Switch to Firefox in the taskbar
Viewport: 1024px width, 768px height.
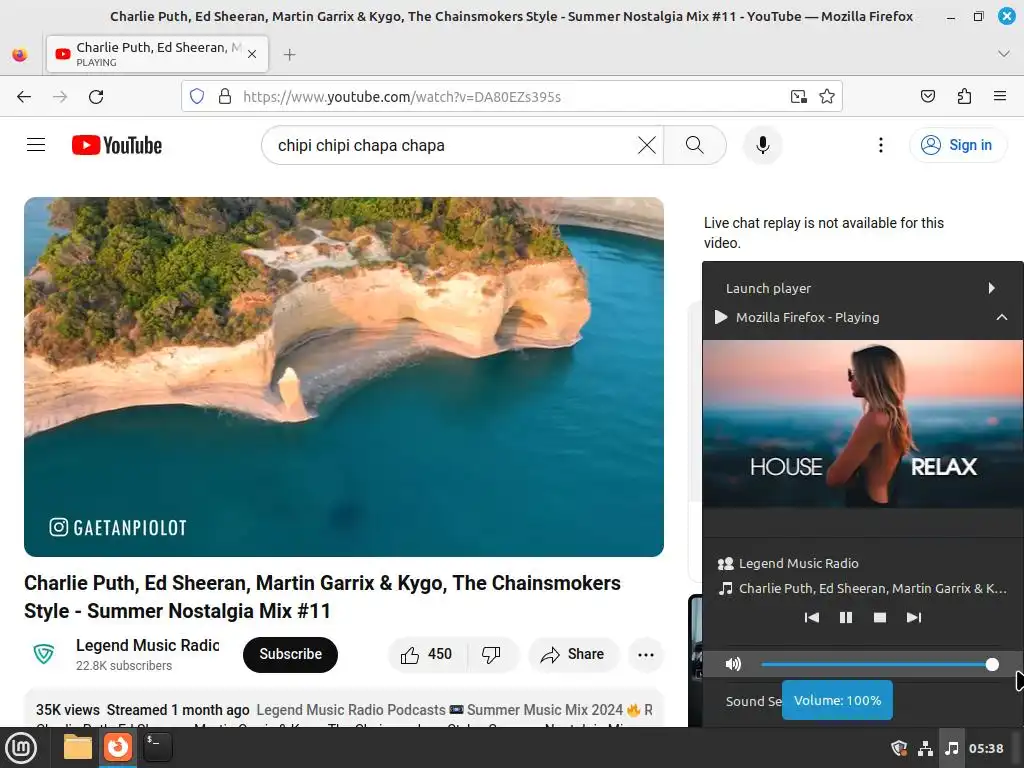coord(118,747)
